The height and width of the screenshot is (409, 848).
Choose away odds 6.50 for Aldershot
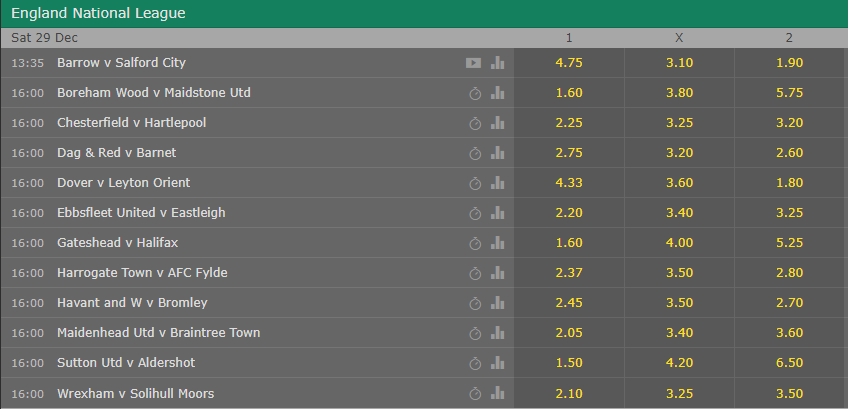(789, 362)
